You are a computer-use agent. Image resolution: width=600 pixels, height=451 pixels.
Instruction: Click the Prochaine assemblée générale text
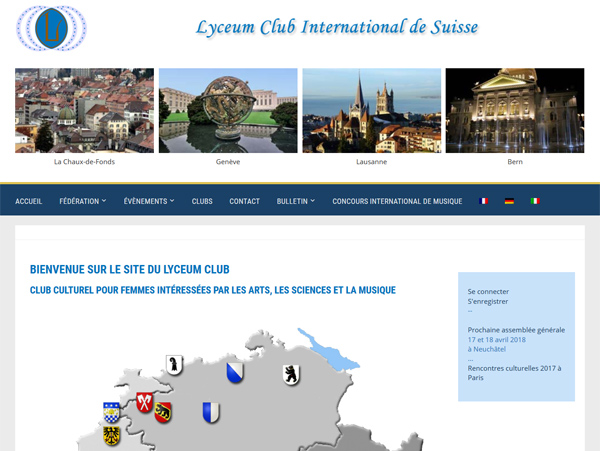[516, 330]
